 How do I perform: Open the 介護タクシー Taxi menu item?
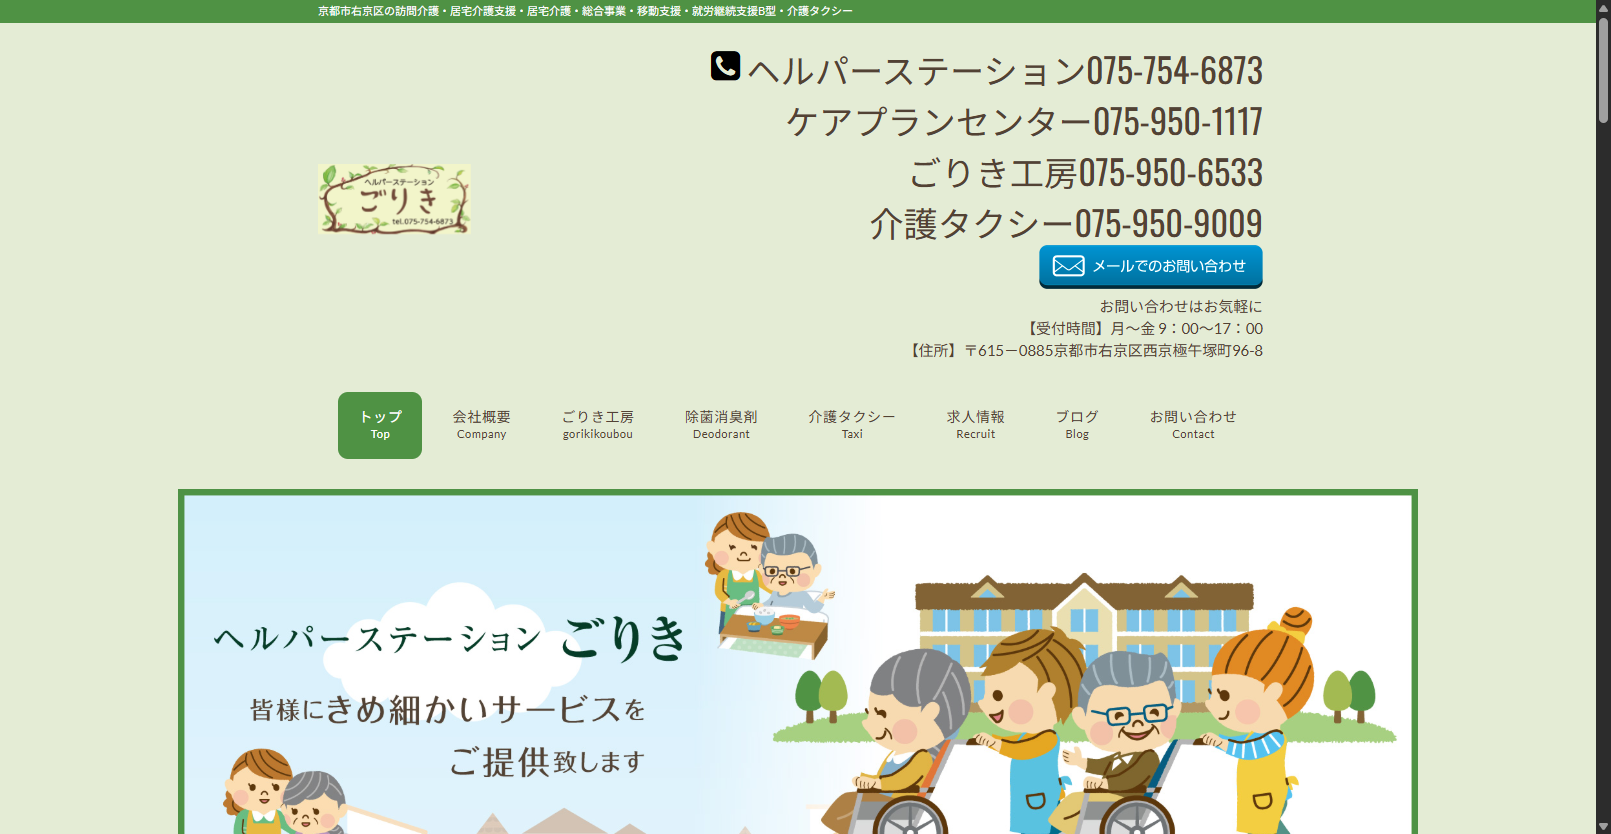[x=852, y=425]
